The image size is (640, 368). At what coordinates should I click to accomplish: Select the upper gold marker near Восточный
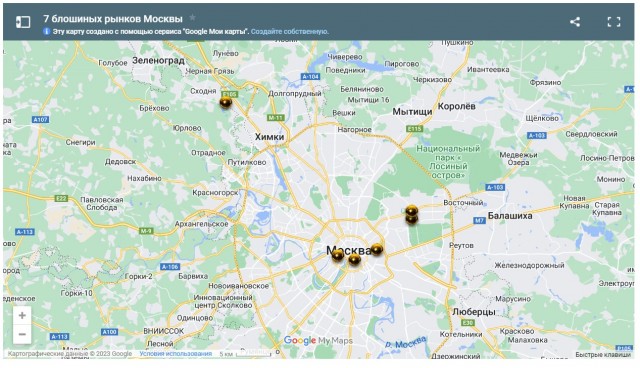411,211
